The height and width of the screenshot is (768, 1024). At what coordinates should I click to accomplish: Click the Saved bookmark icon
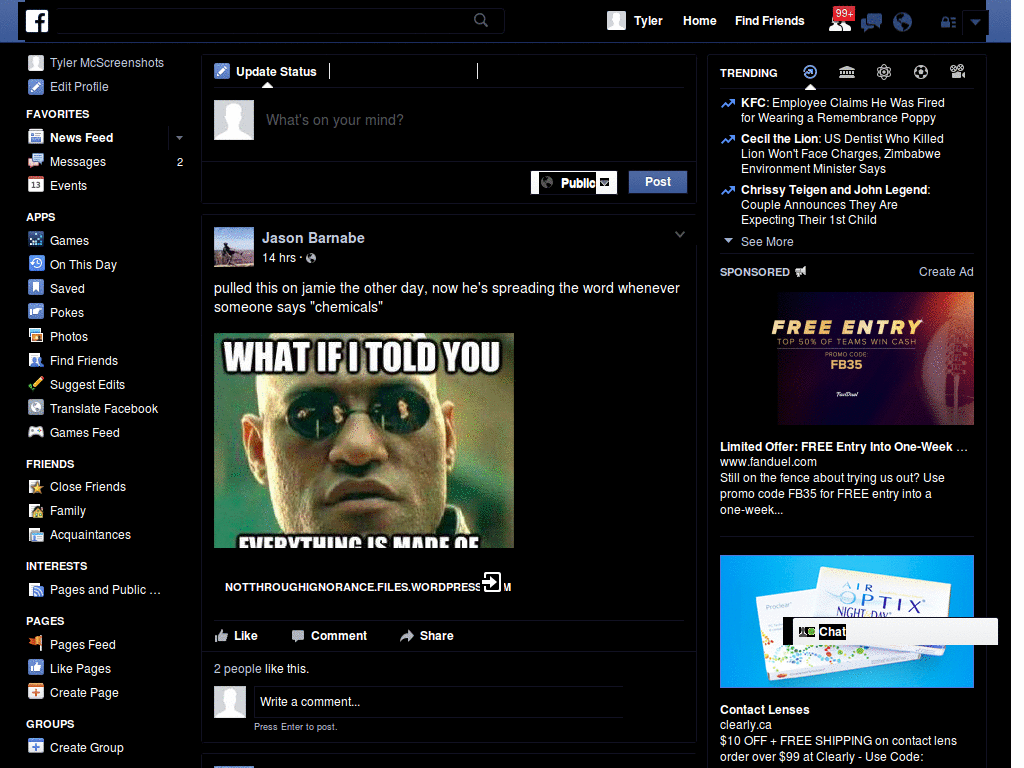point(36,288)
